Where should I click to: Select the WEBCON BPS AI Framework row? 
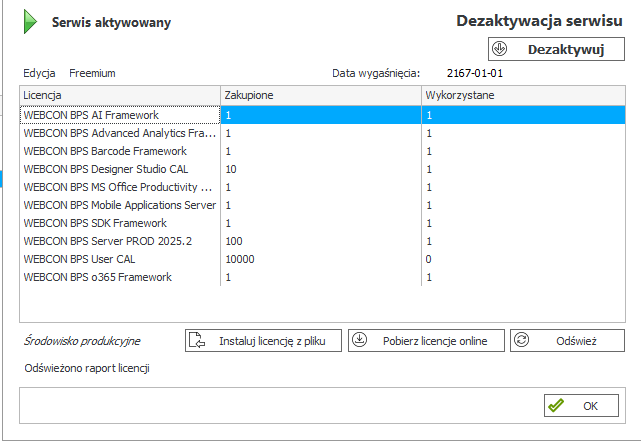pyautogui.click(x=323, y=115)
